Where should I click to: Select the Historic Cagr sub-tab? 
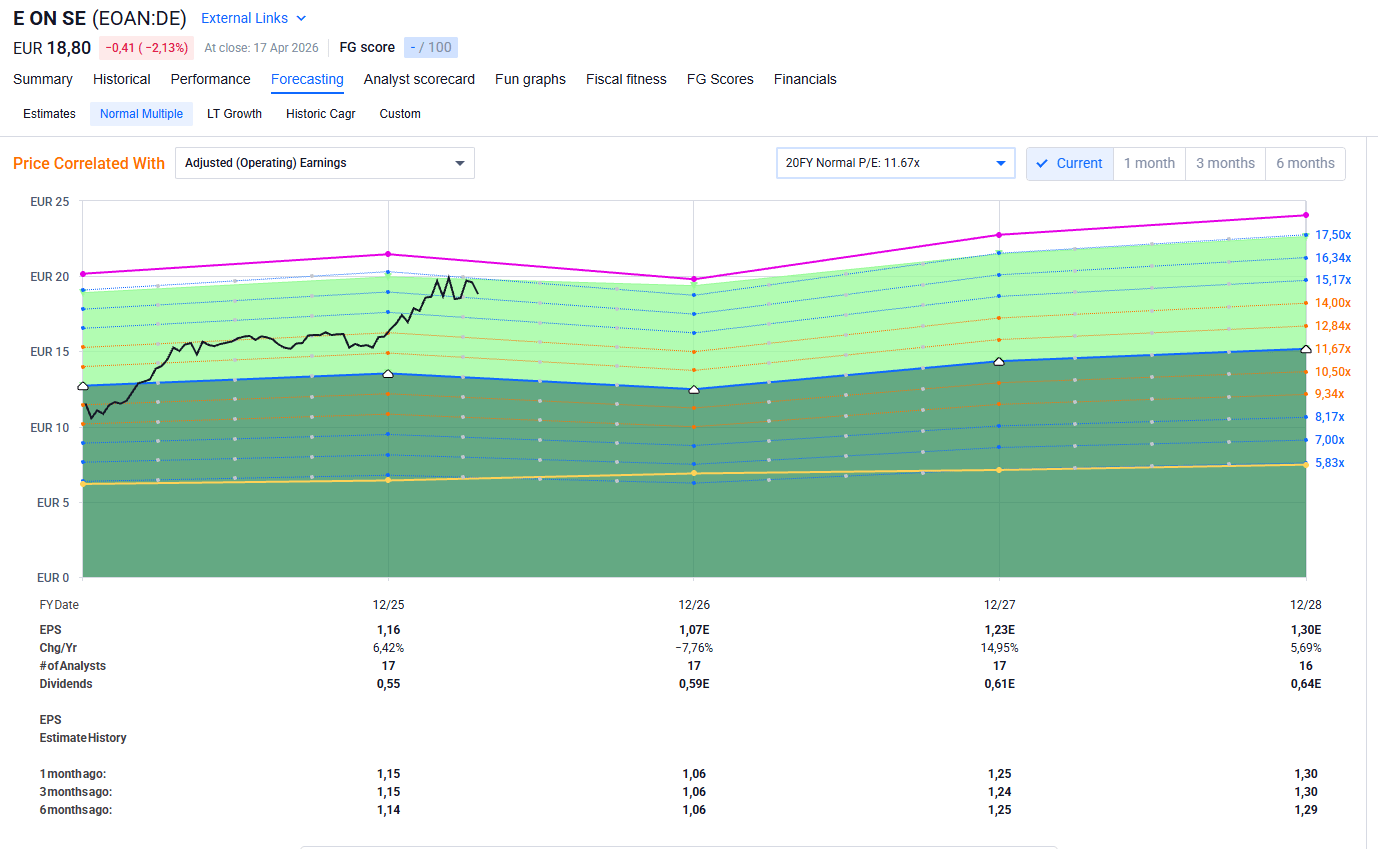tap(320, 114)
